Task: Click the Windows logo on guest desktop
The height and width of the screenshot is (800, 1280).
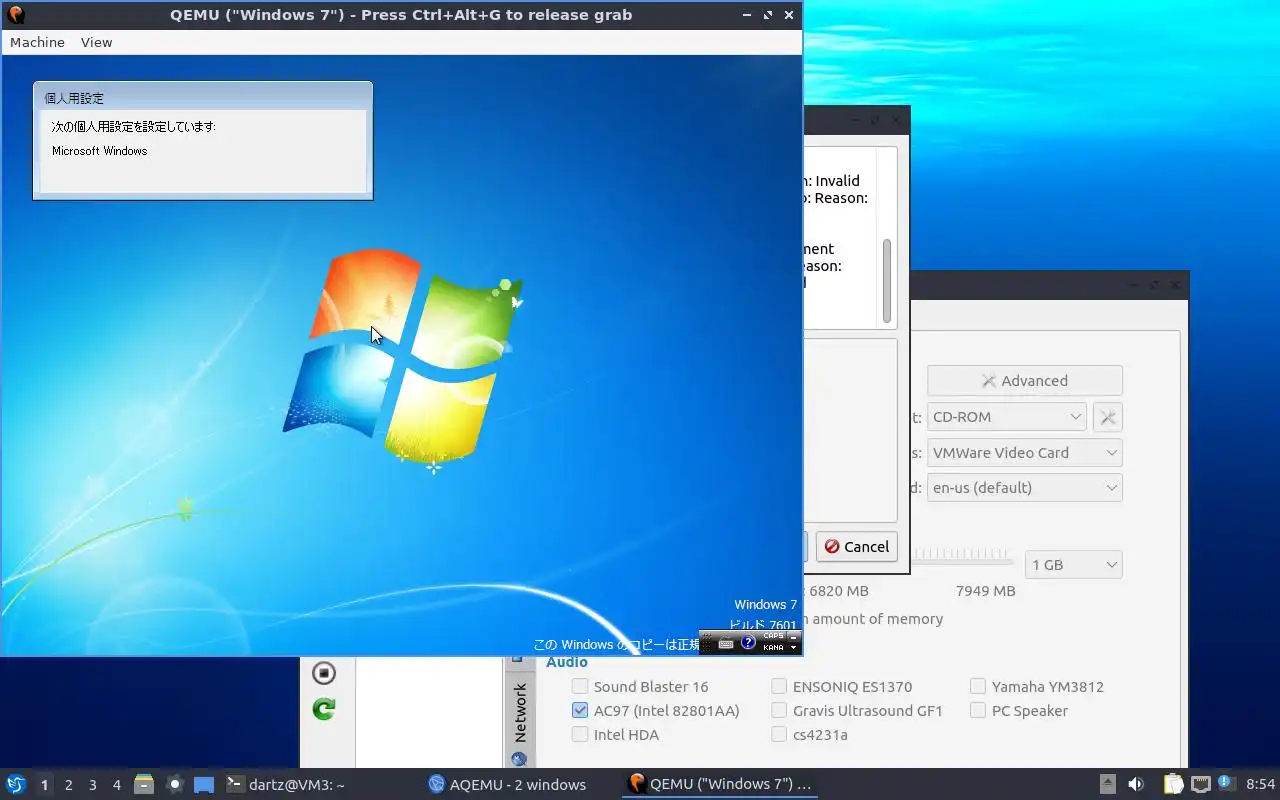Action: [403, 357]
